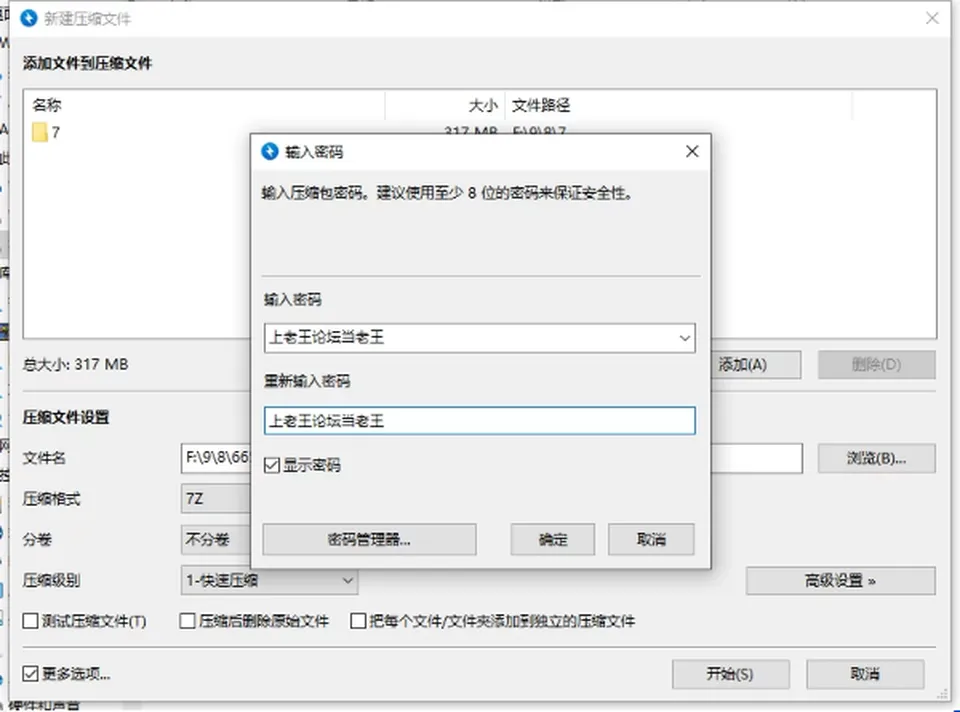Open the 压缩级别 dropdown

pyautogui.click(x=269, y=580)
